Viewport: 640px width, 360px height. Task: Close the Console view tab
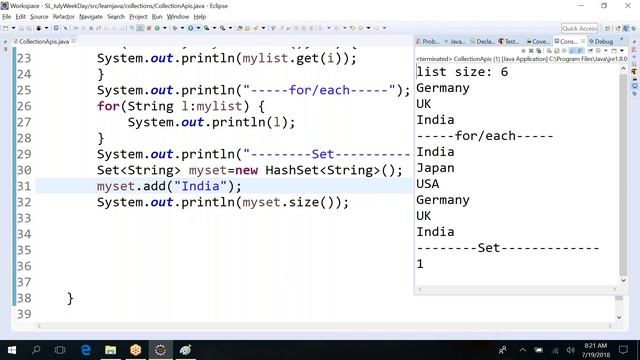[x=583, y=41]
